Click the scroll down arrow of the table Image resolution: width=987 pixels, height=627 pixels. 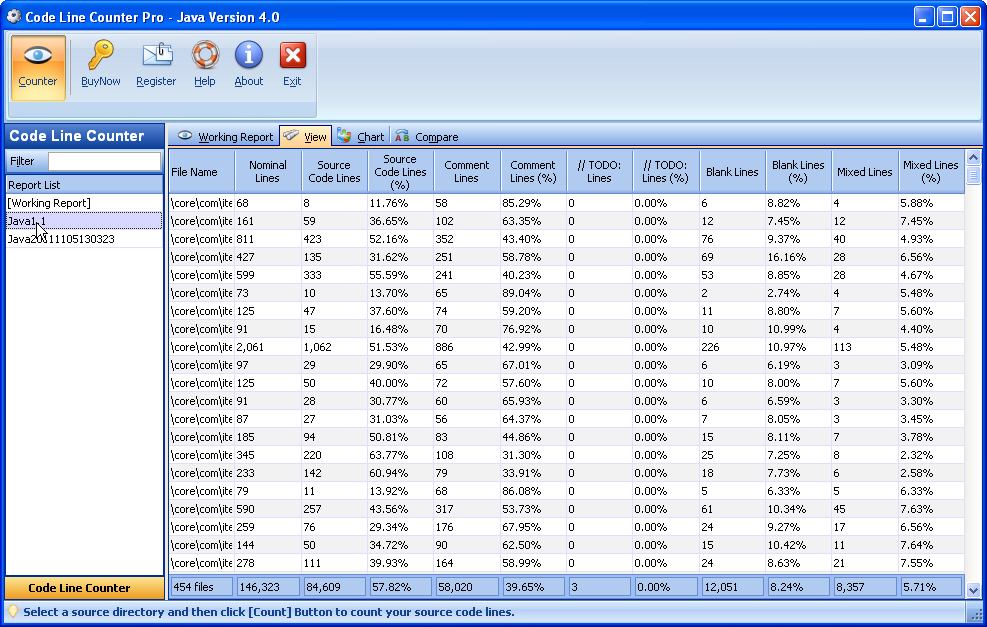click(x=973, y=590)
